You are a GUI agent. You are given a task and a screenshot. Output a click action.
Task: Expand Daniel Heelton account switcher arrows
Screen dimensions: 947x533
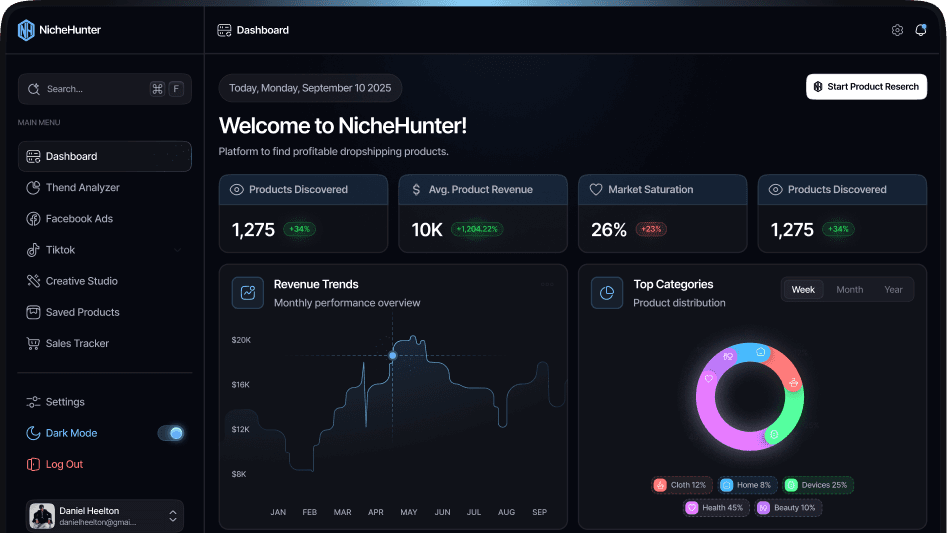(173, 515)
